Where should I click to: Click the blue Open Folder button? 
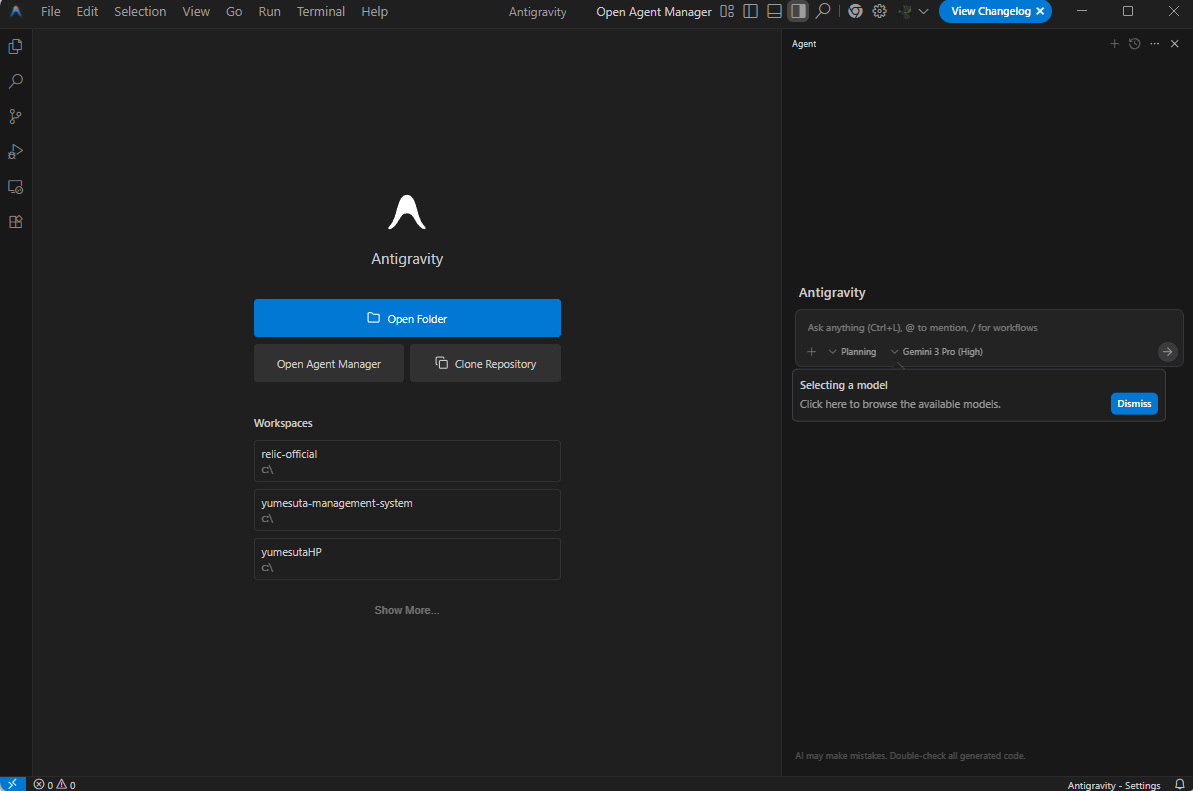[407, 318]
